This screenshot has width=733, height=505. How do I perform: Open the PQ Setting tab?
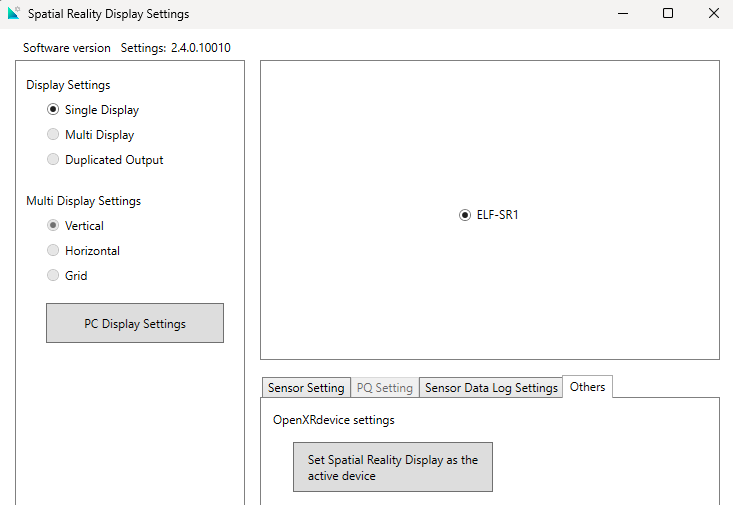(385, 388)
